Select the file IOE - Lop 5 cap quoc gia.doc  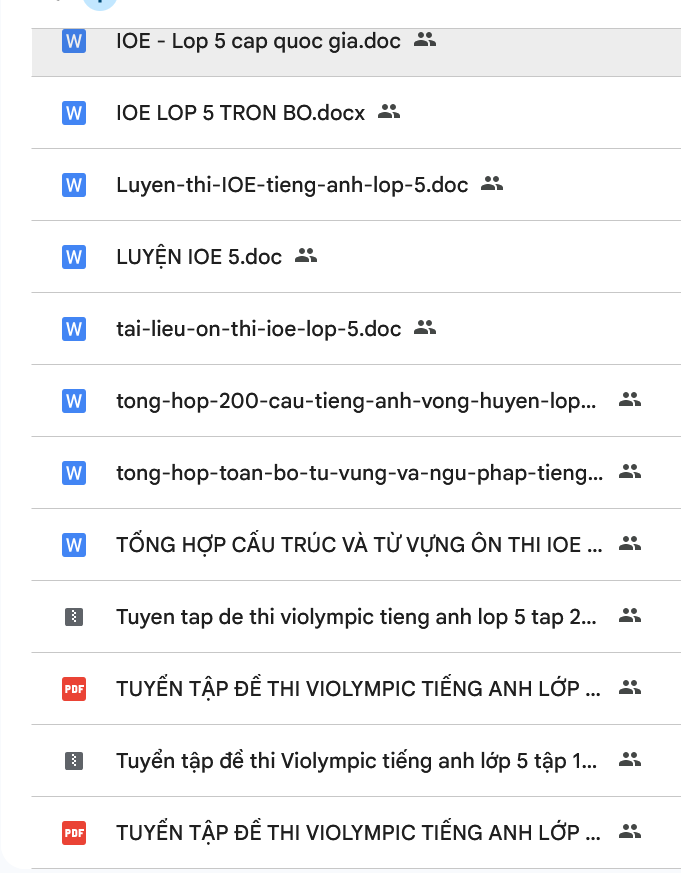click(x=258, y=42)
